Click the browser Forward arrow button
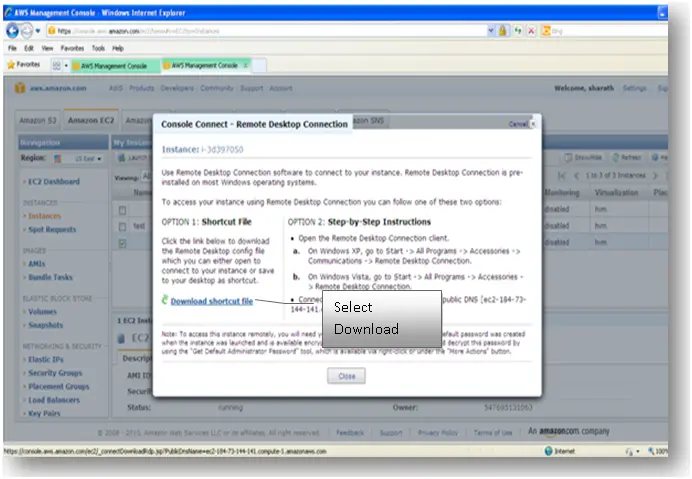This screenshot has width=692, height=479. tap(27, 30)
